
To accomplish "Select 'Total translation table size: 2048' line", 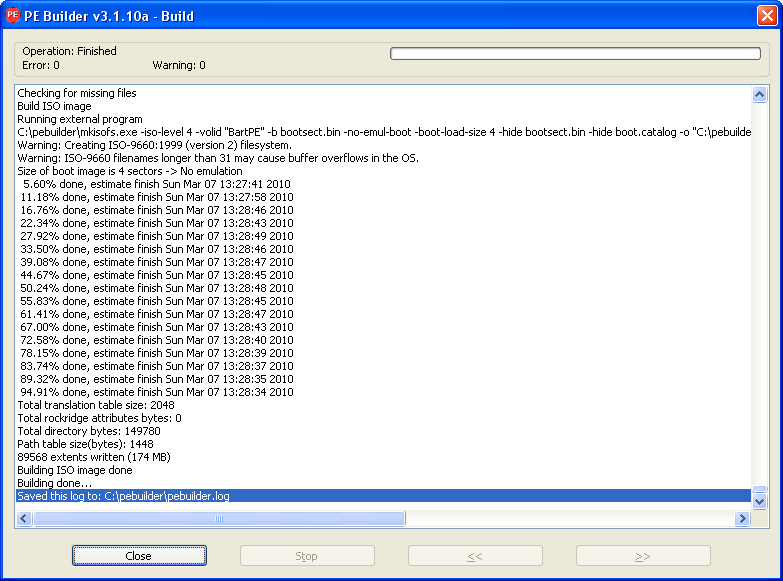I will pos(384,405).
